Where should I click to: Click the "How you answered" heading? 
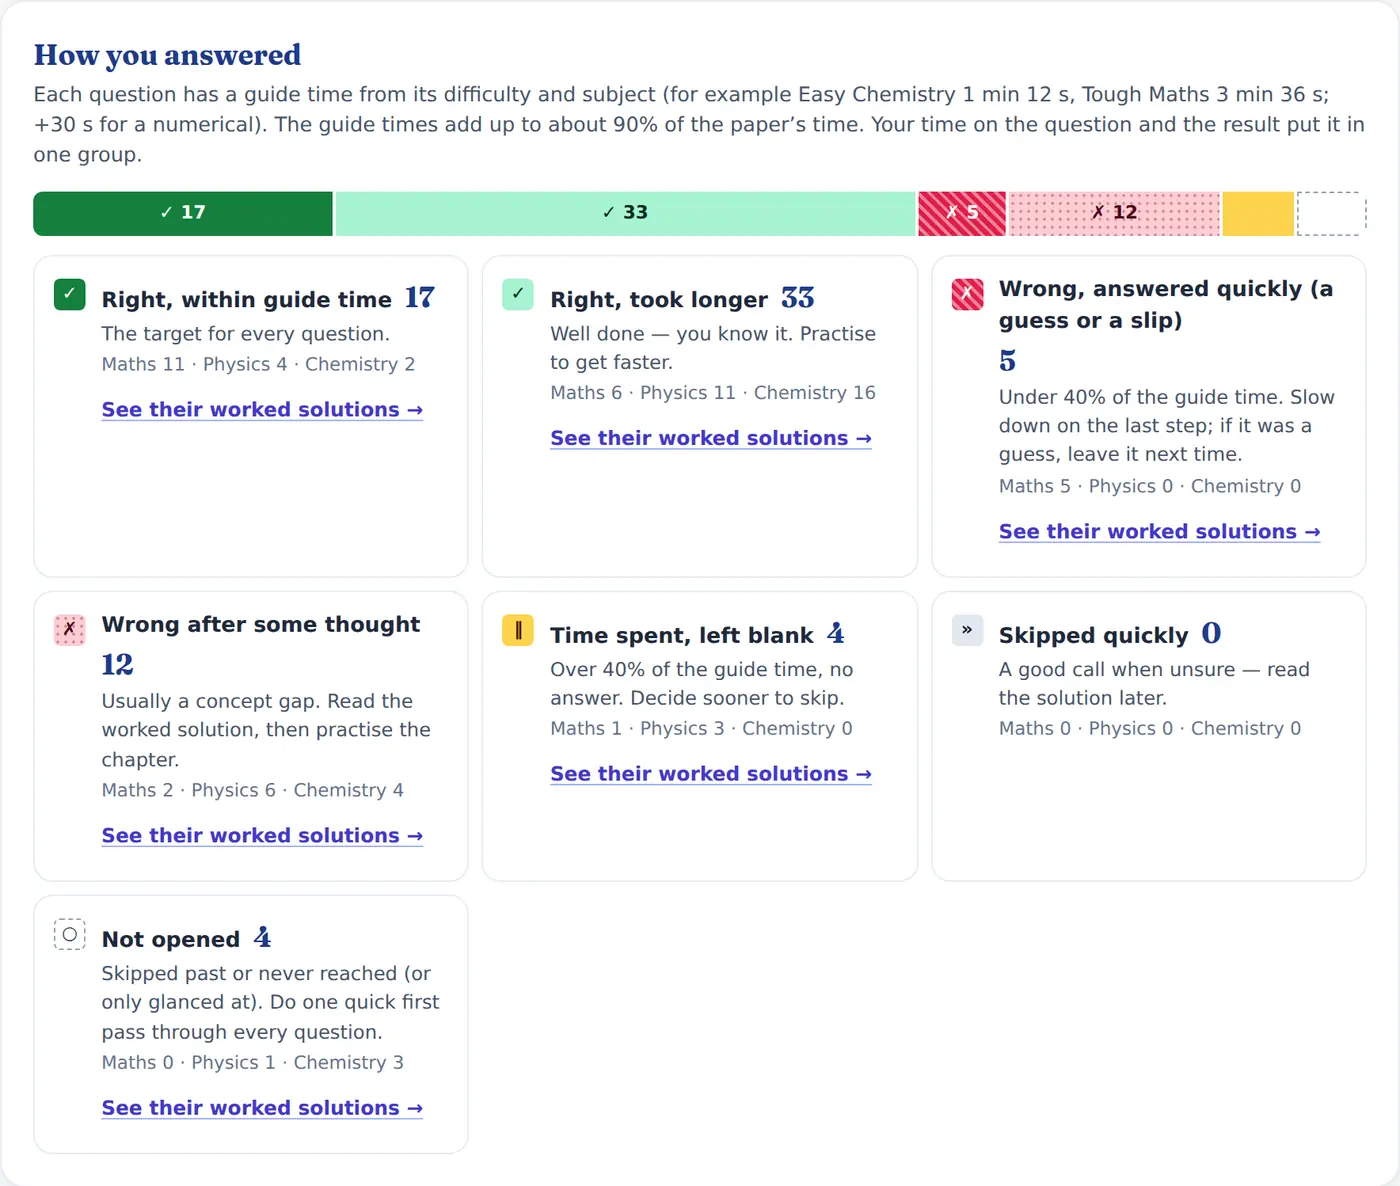click(x=167, y=55)
